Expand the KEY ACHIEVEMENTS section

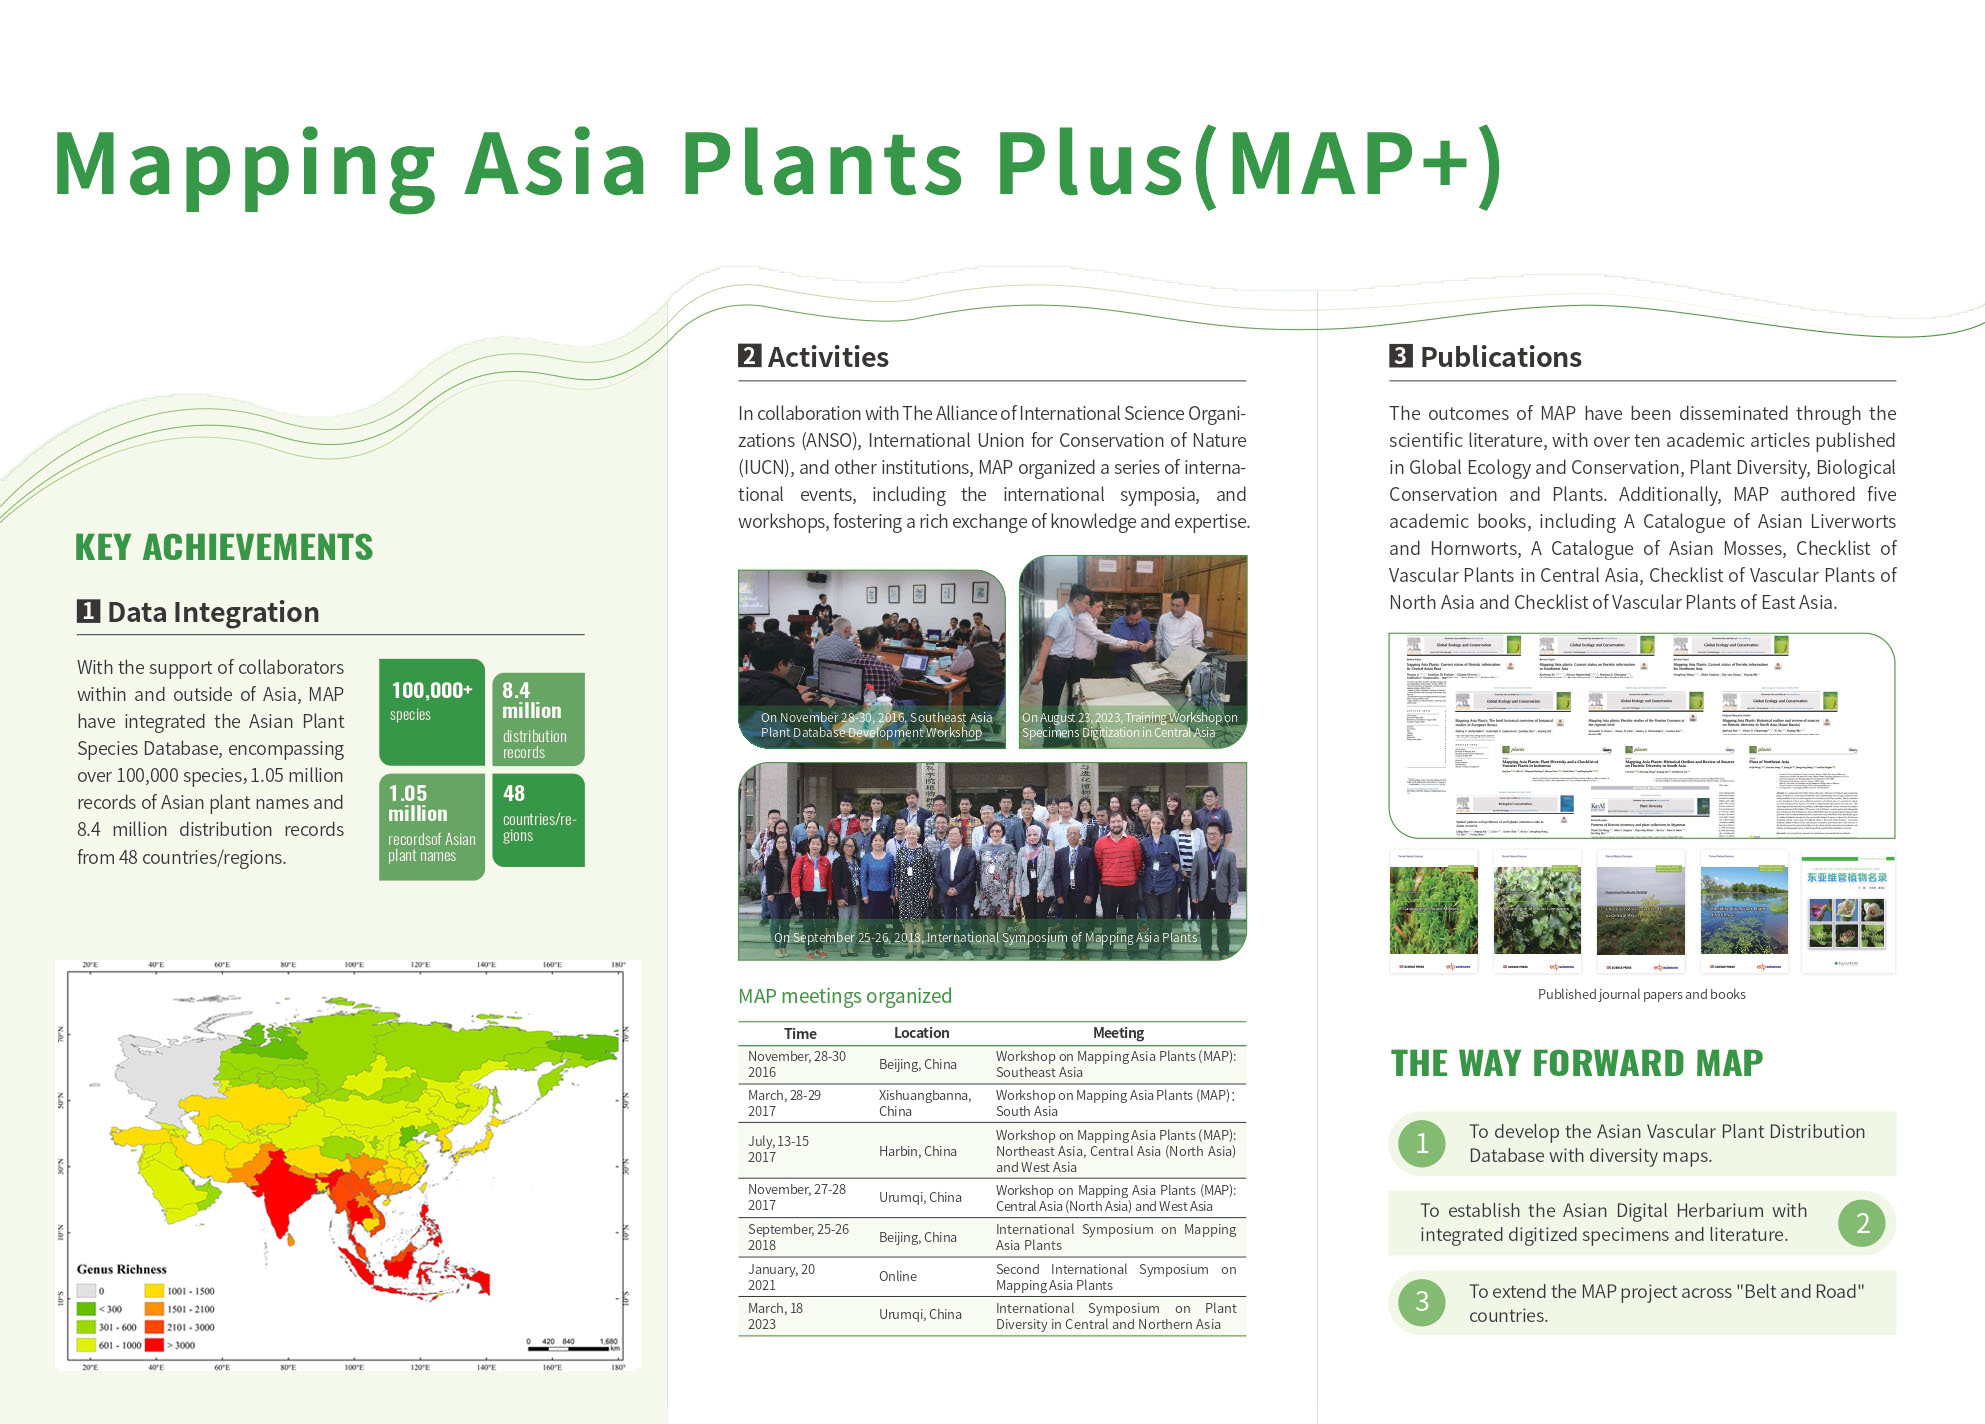pyautogui.click(x=224, y=548)
